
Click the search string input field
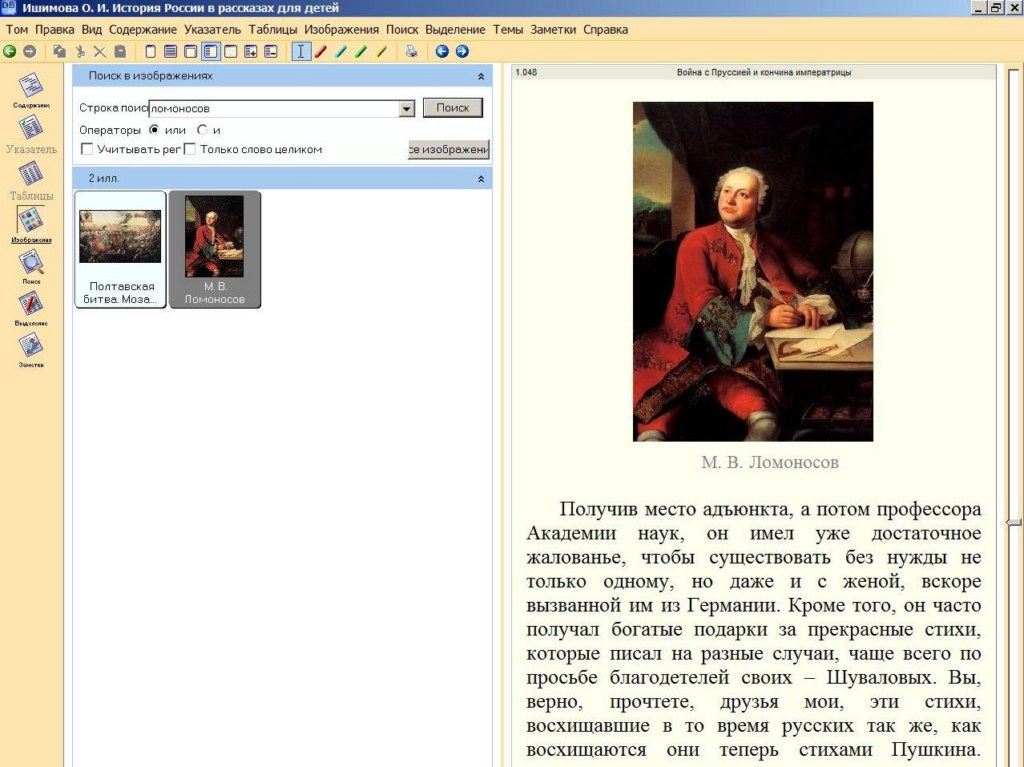[x=274, y=108]
